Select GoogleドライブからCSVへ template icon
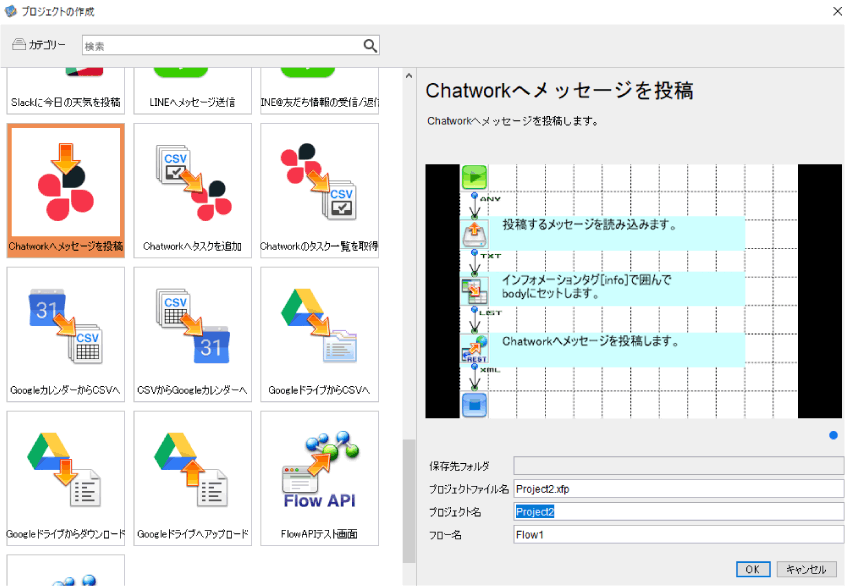The height and width of the screenshot is (588, 850). pos(319,334)
